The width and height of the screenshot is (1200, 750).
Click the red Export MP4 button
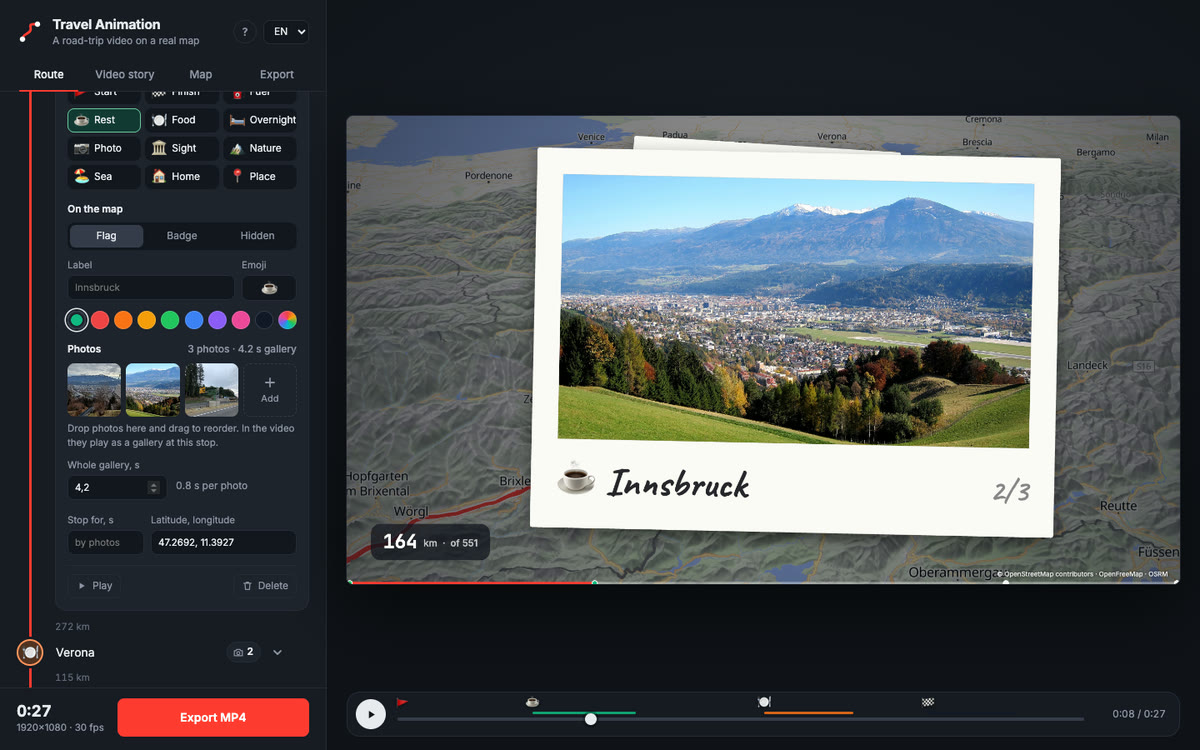point(213,718)
